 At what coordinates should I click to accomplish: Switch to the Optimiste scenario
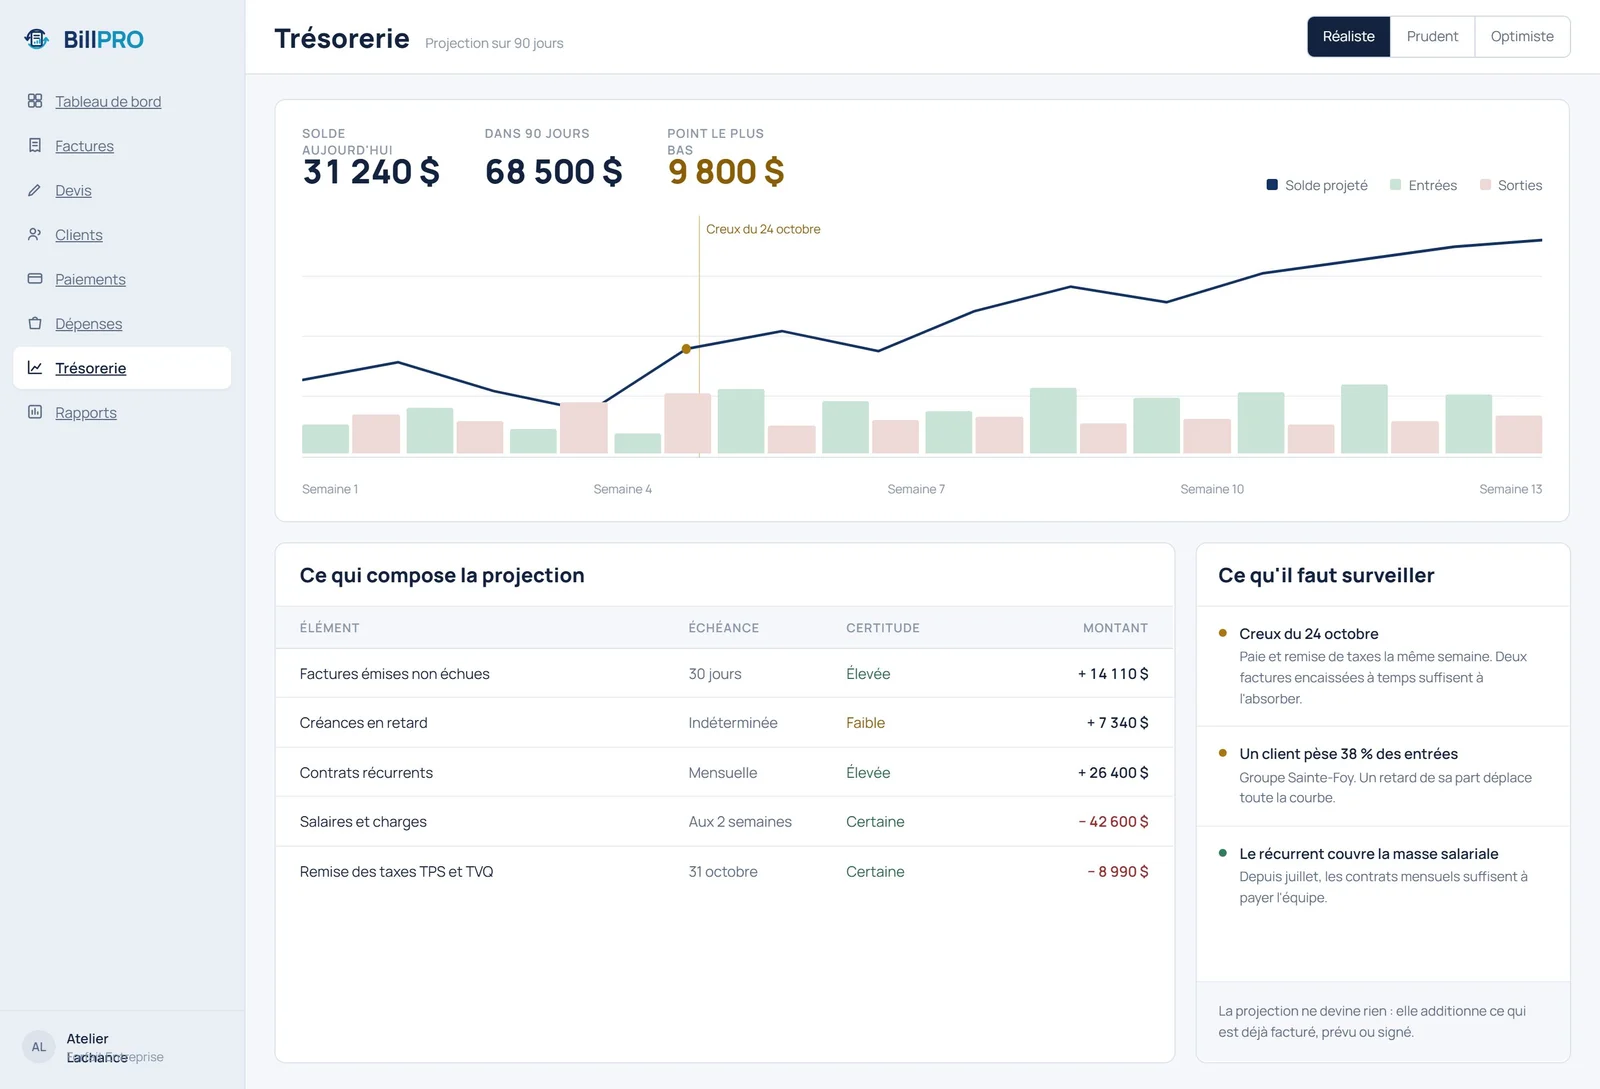pyautogui.click(x=1522, y=37)
